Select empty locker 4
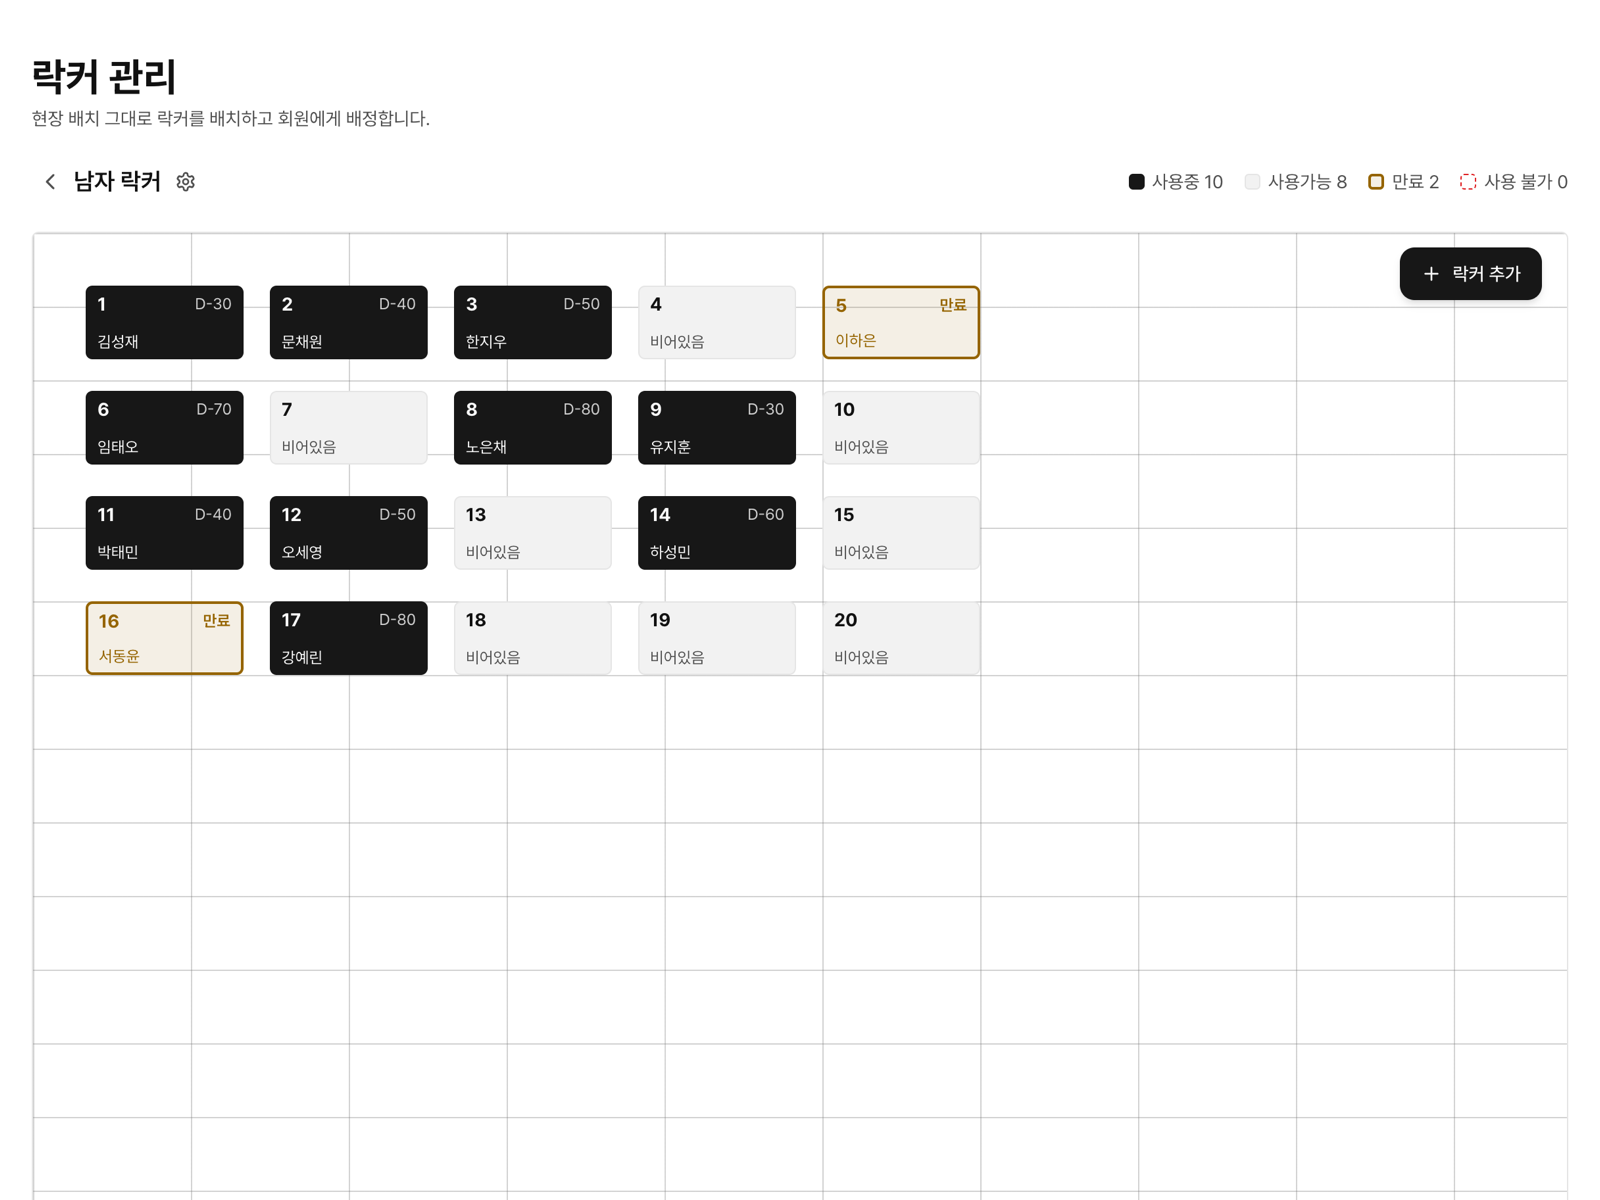The image size is (1600, 1200). (717, 323)
